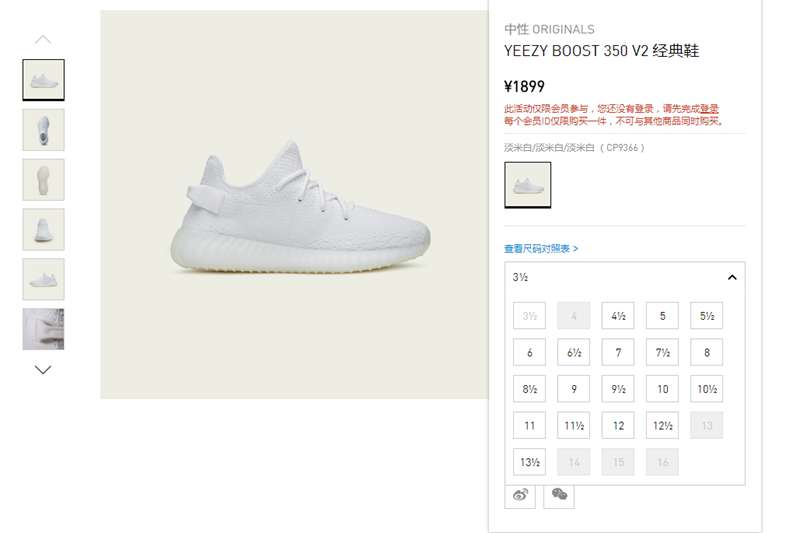Click the thumbnail gallery up arrow
800x533 pixels.
43,40
